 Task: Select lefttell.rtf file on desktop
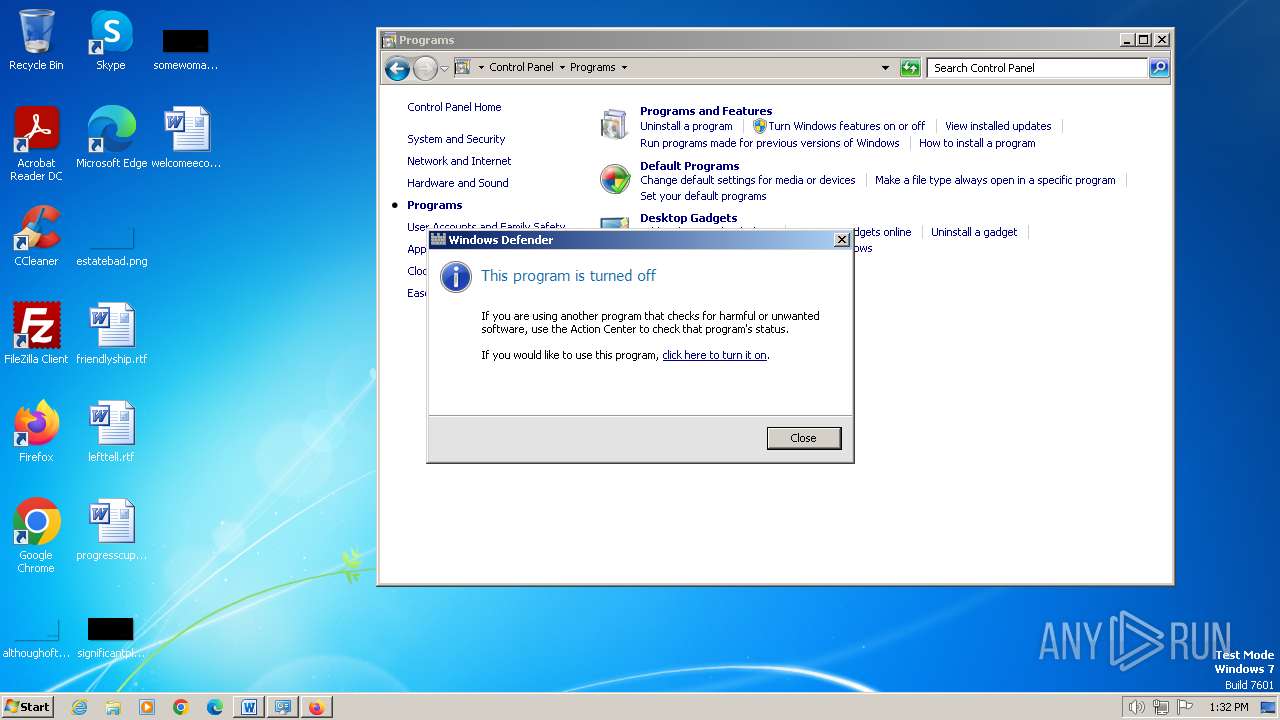[111, 432]
